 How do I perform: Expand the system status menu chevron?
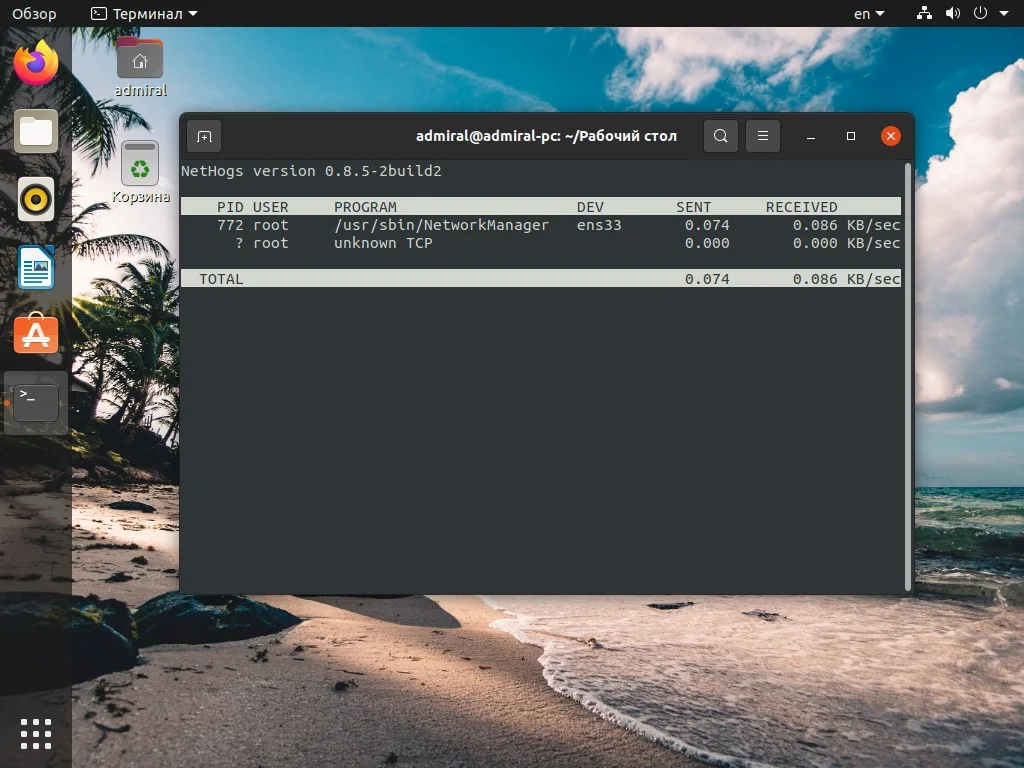(x=1004, y=13)
